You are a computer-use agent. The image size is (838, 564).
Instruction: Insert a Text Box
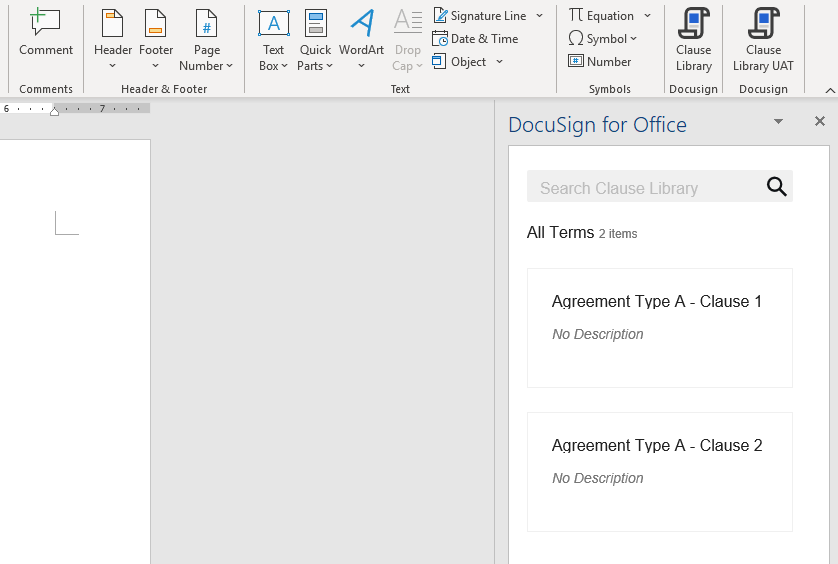click(274, 39)
